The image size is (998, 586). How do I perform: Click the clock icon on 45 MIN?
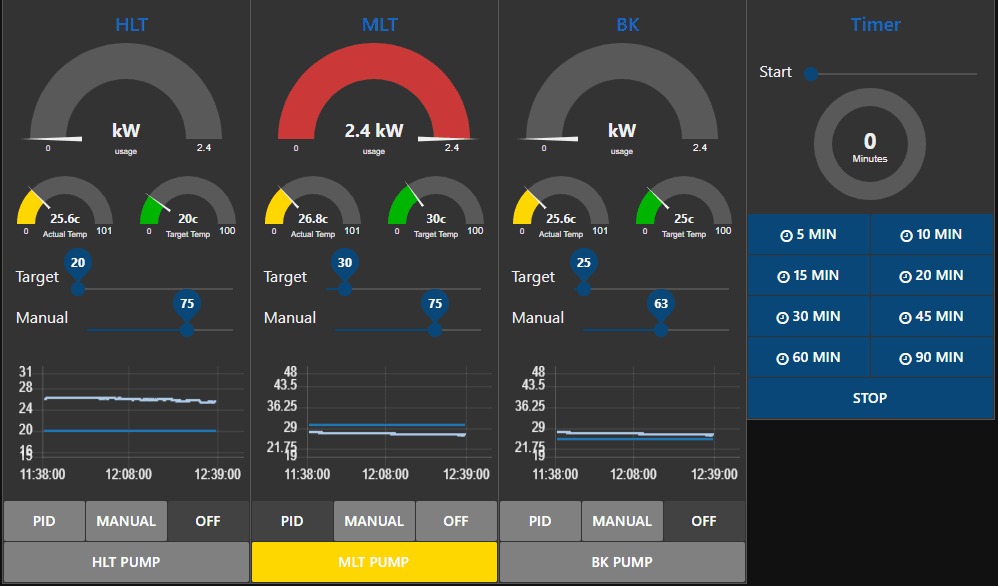pyautogui.click(x=906, y=317)
